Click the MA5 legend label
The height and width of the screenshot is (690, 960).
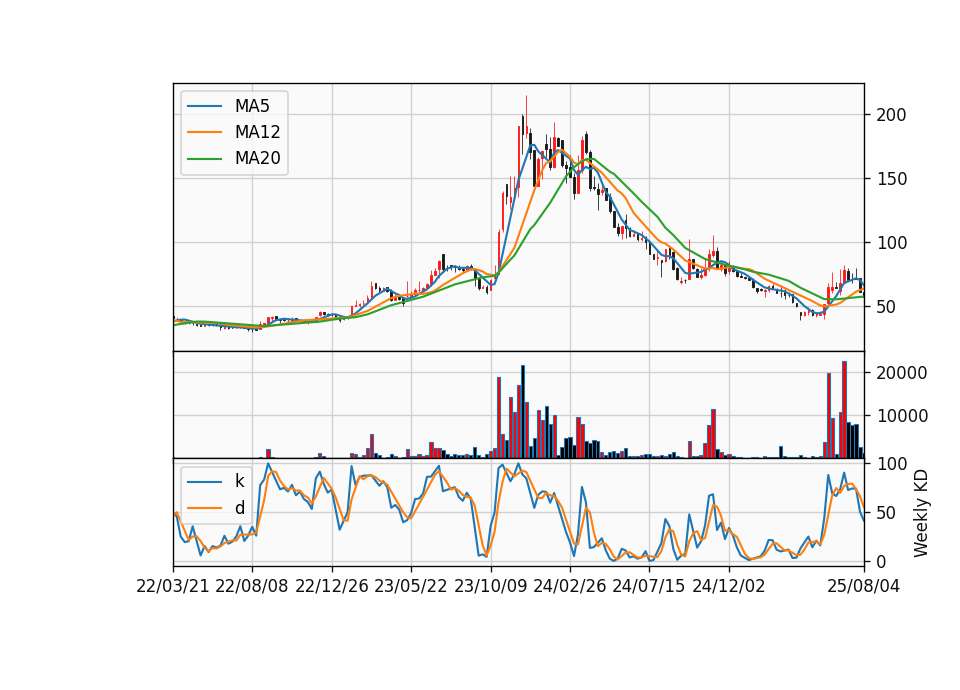[x=252, y=106]
